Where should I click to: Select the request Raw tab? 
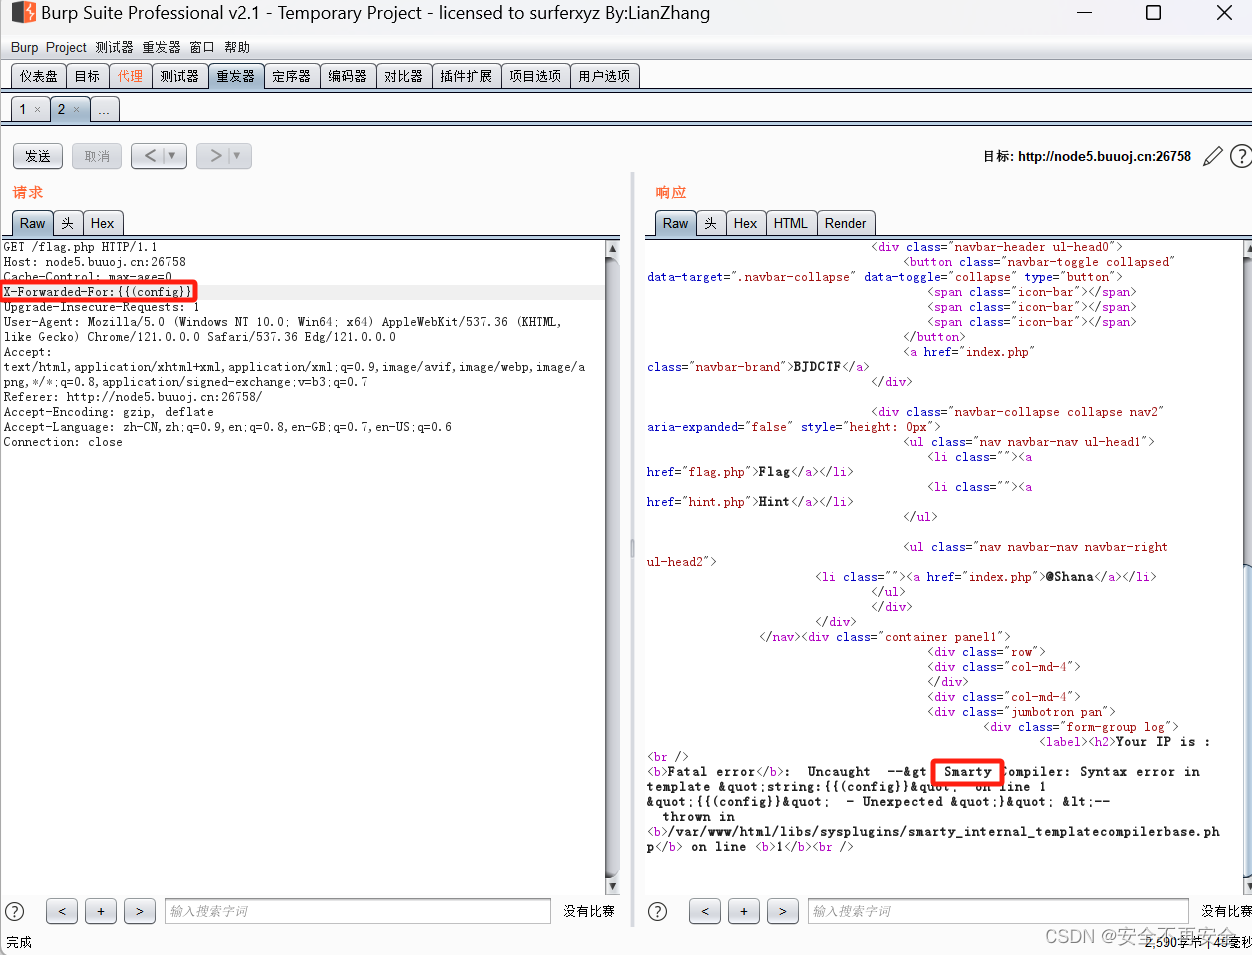(33, 223)
